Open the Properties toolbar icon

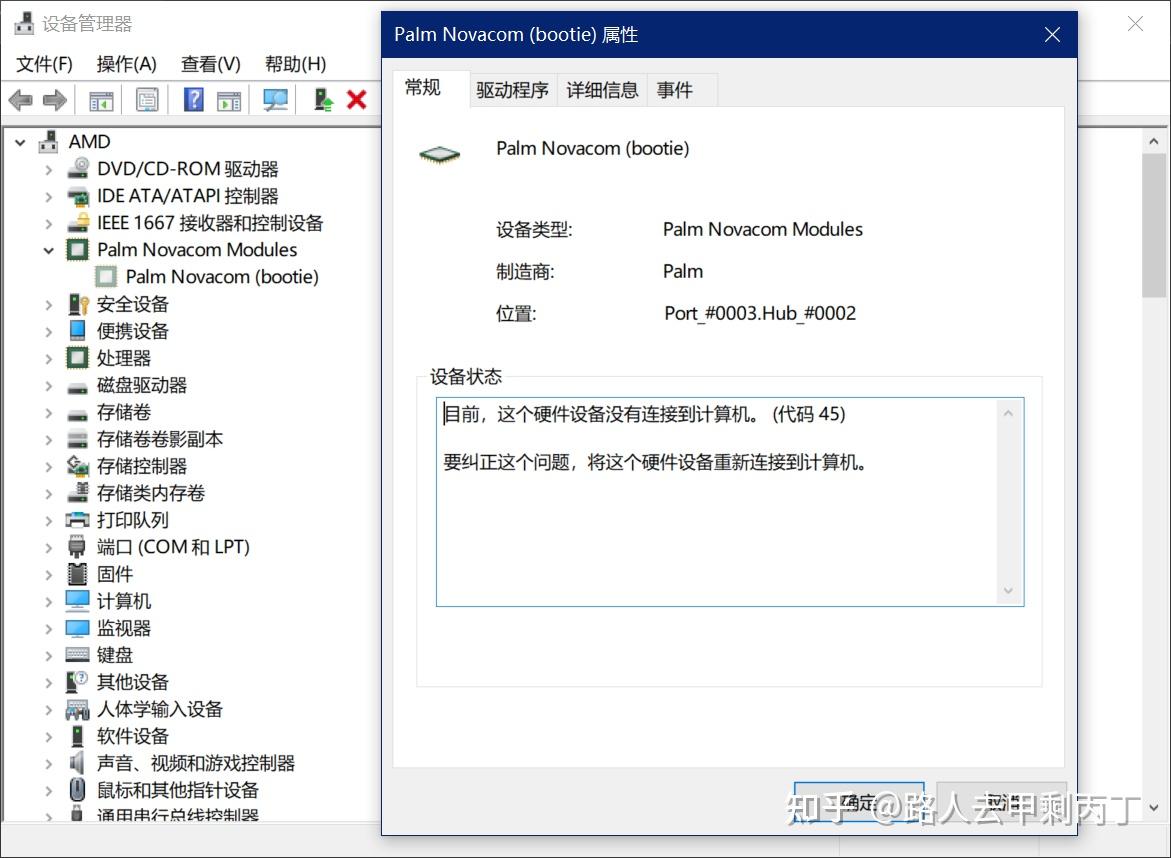click(x=145, y=99)
